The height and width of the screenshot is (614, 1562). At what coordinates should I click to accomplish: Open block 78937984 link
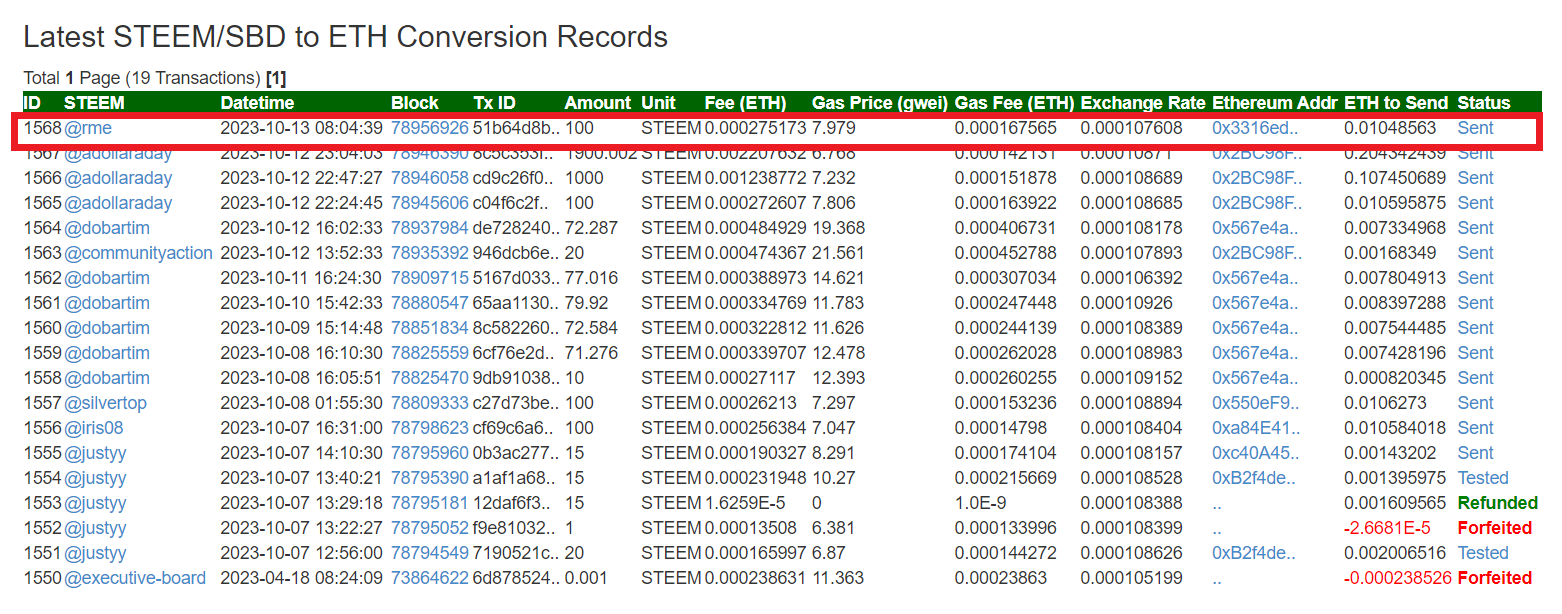point(430,228)
